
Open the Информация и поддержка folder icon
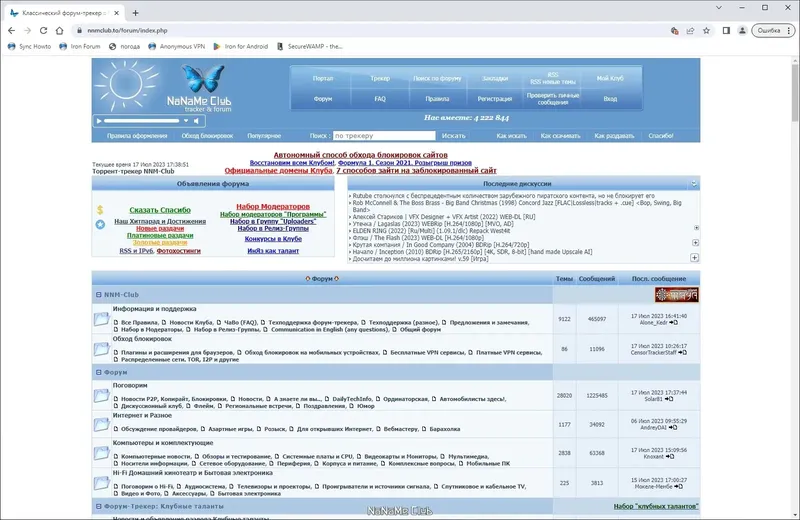(x=102, y=319)
